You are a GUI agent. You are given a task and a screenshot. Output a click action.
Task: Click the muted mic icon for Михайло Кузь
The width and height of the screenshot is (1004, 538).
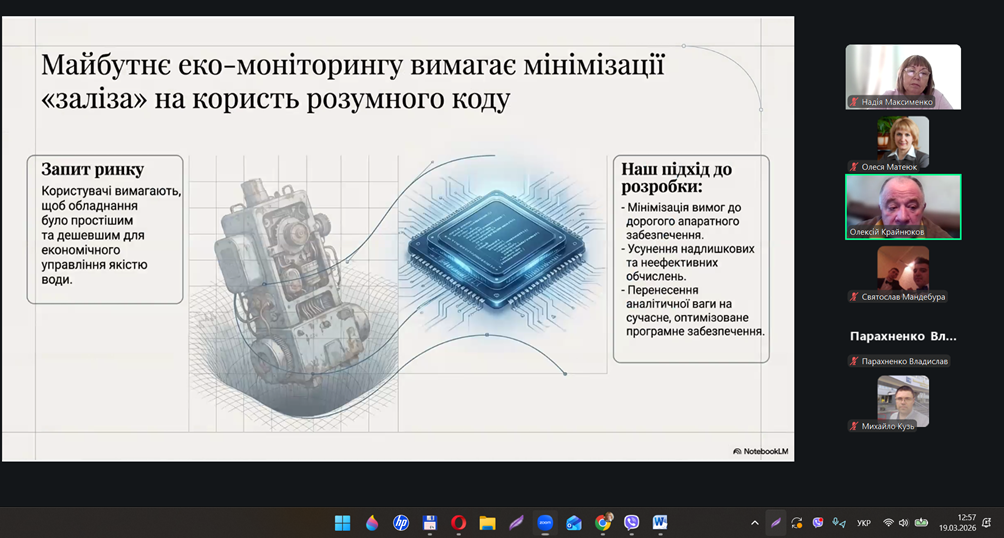coord(854,427)
